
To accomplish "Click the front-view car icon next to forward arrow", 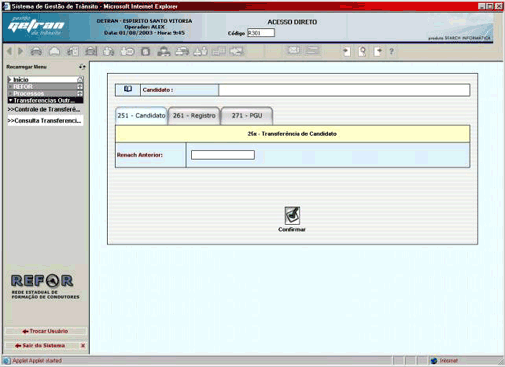I will tap(36, 51).
